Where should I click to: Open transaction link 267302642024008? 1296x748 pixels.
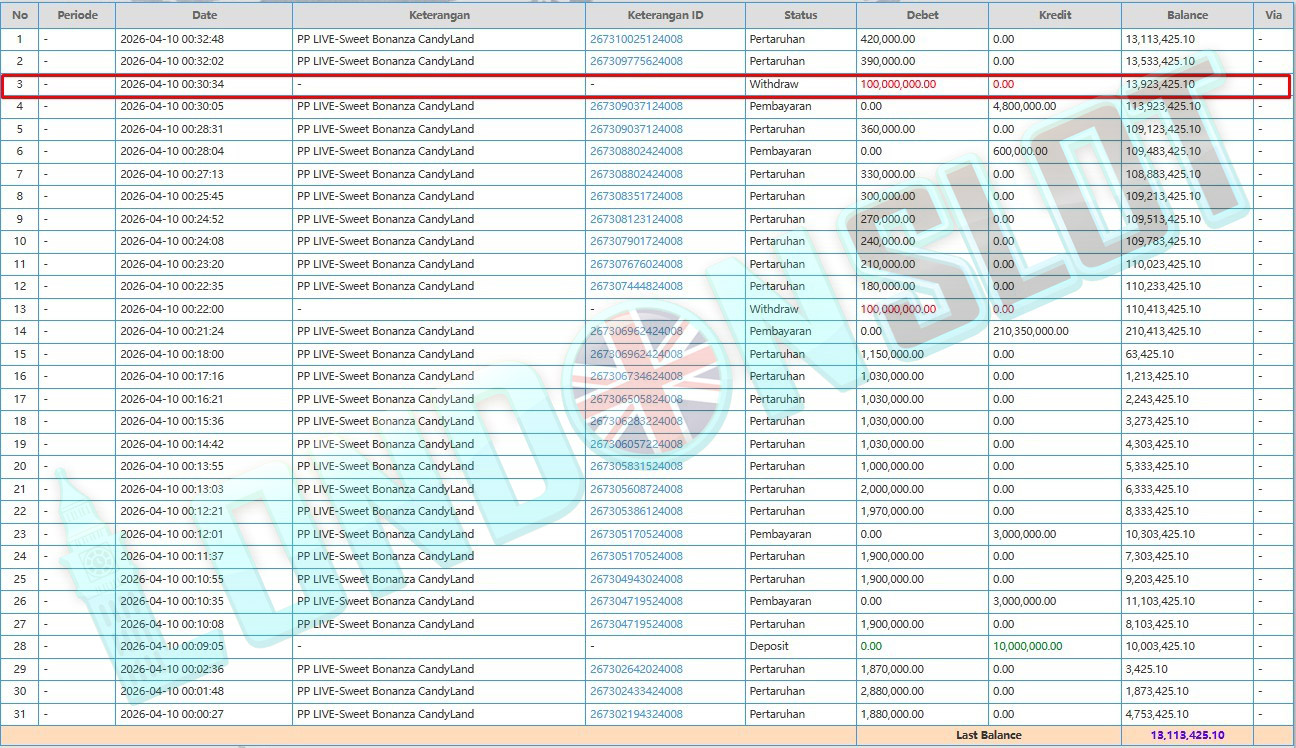pyautogui.click(x=636, y=669)
